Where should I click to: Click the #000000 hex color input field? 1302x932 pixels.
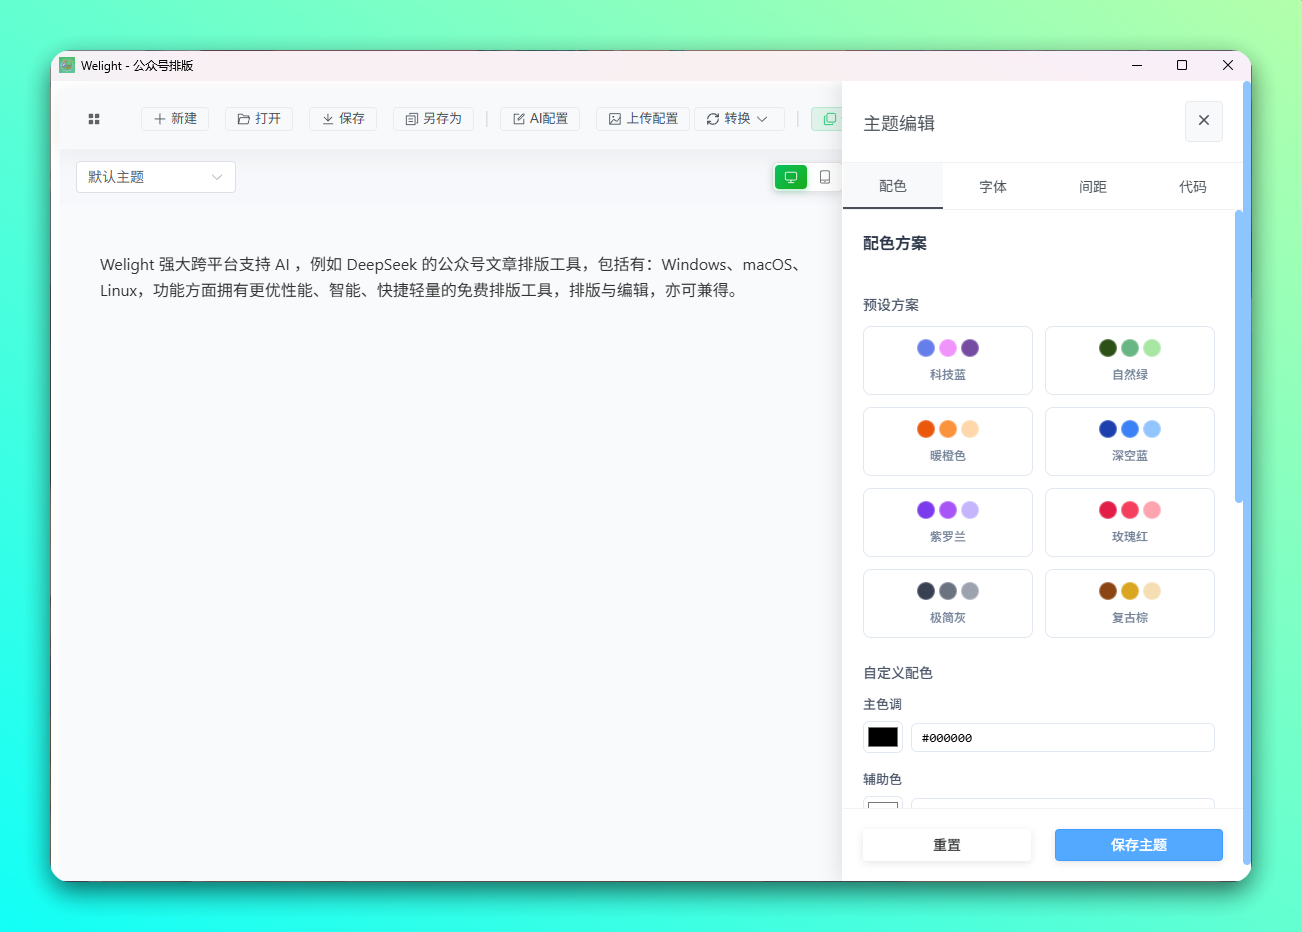pyautogui.click(x=1063, y=738)
